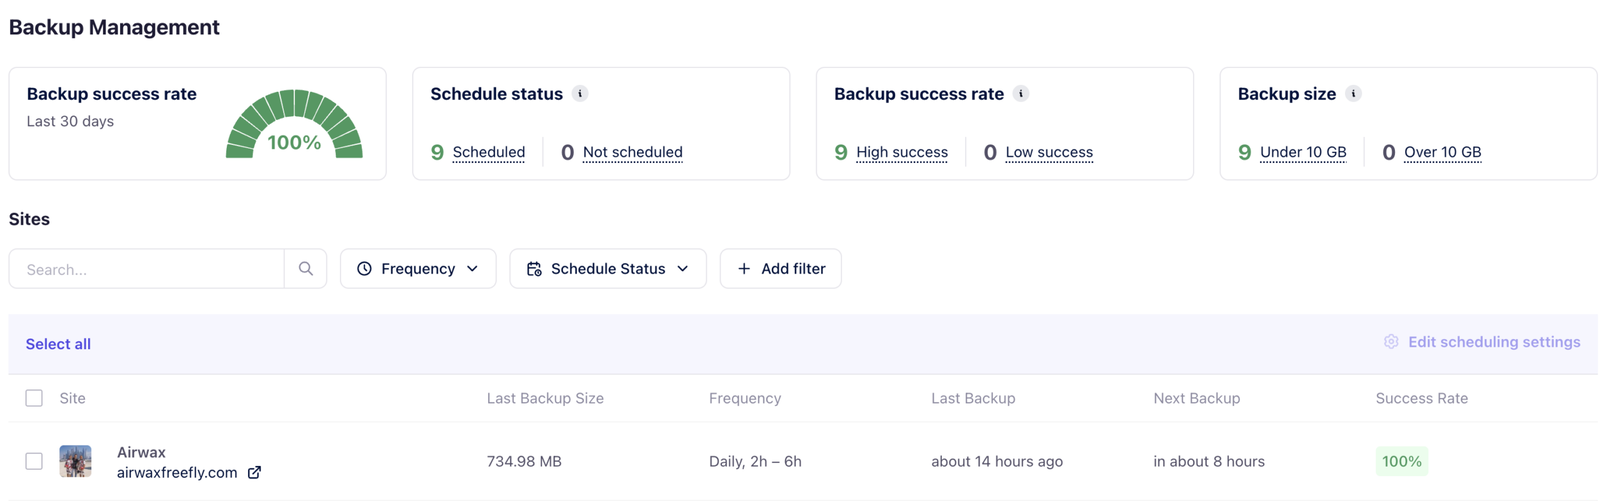Image resolution: width=1600 pixels, height=501 pixels.
Task: Click the Low success link
Action: point(1049,152)
